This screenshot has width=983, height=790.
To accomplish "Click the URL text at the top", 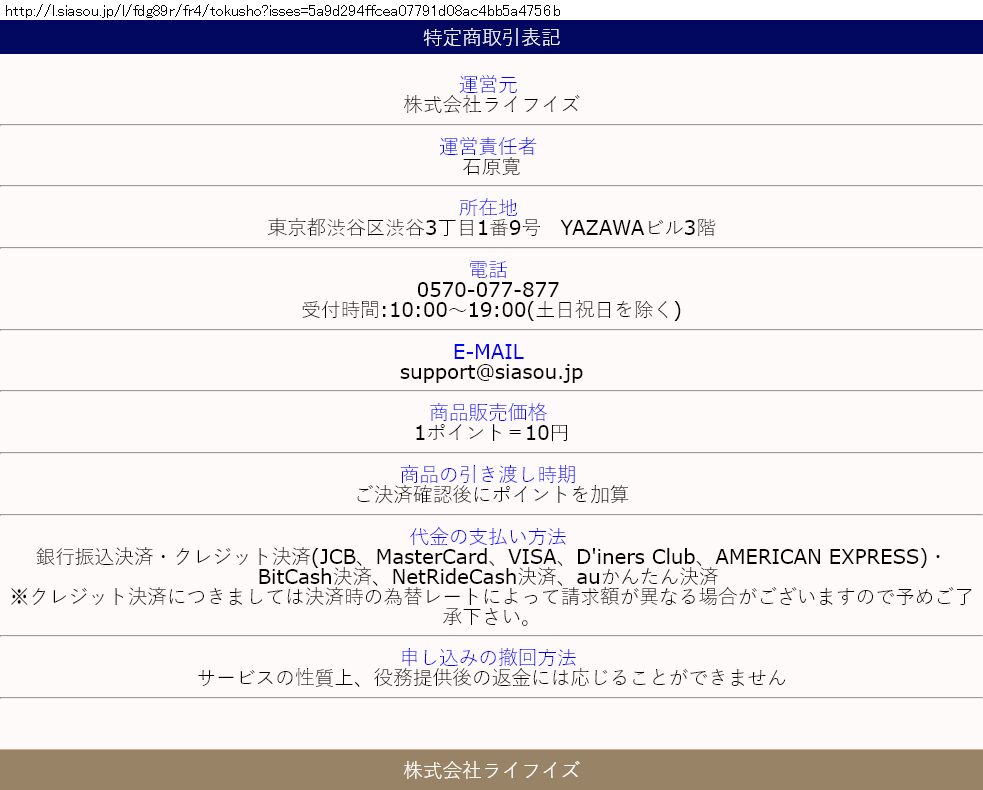I will coord(282,11).
